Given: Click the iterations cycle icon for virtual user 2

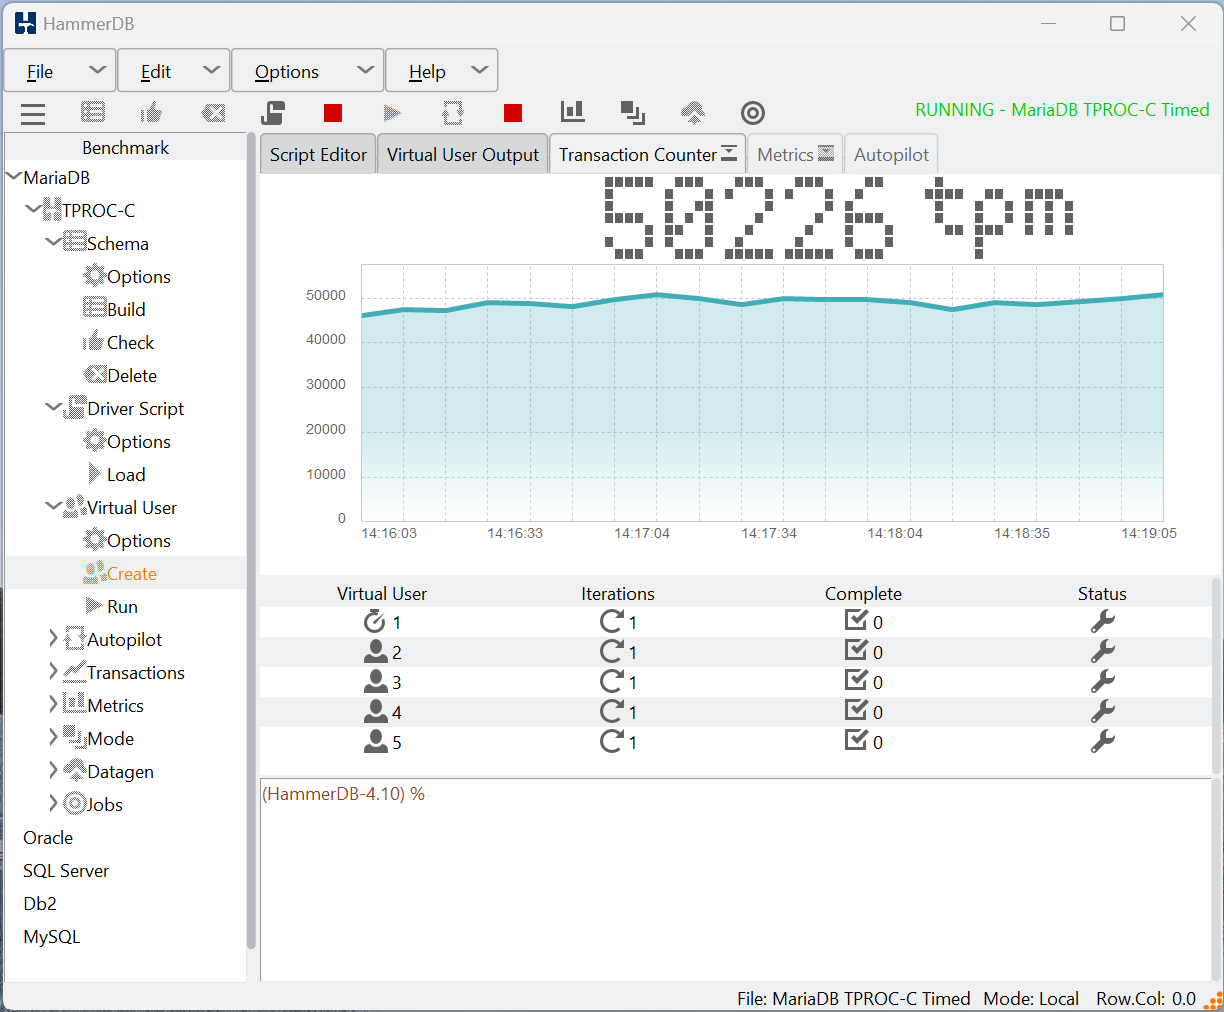Looking at the screenshot, I should click(x=611, y=652).
